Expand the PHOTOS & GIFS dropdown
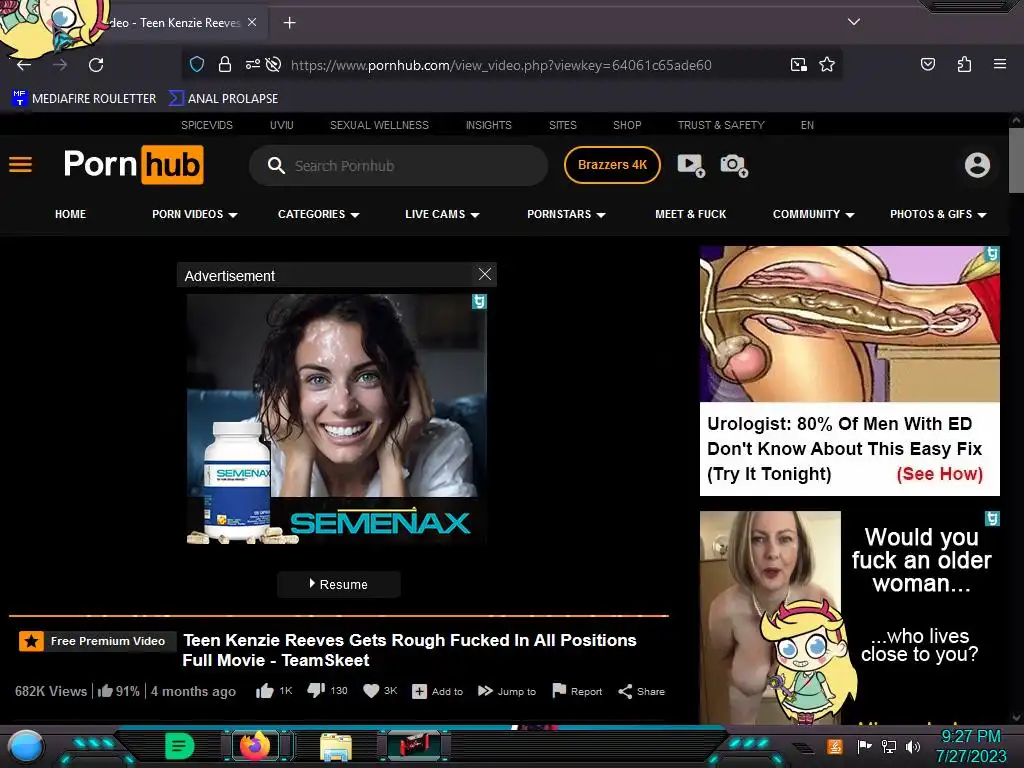Image resolution: width=1024 pixels, height=768 pixels. pyautogui.click(x=938, y=214)
